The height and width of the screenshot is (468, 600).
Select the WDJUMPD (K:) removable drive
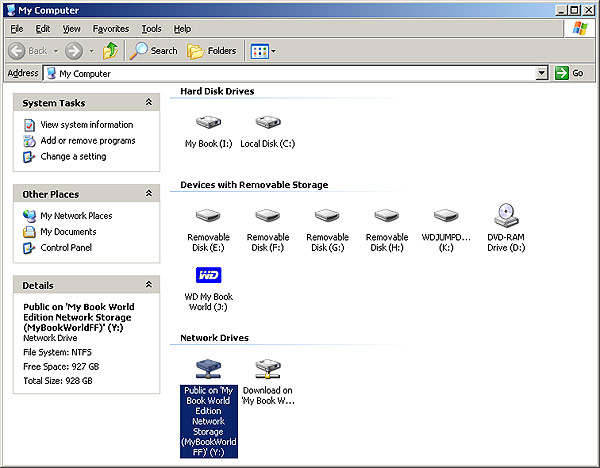click(446, 216)
